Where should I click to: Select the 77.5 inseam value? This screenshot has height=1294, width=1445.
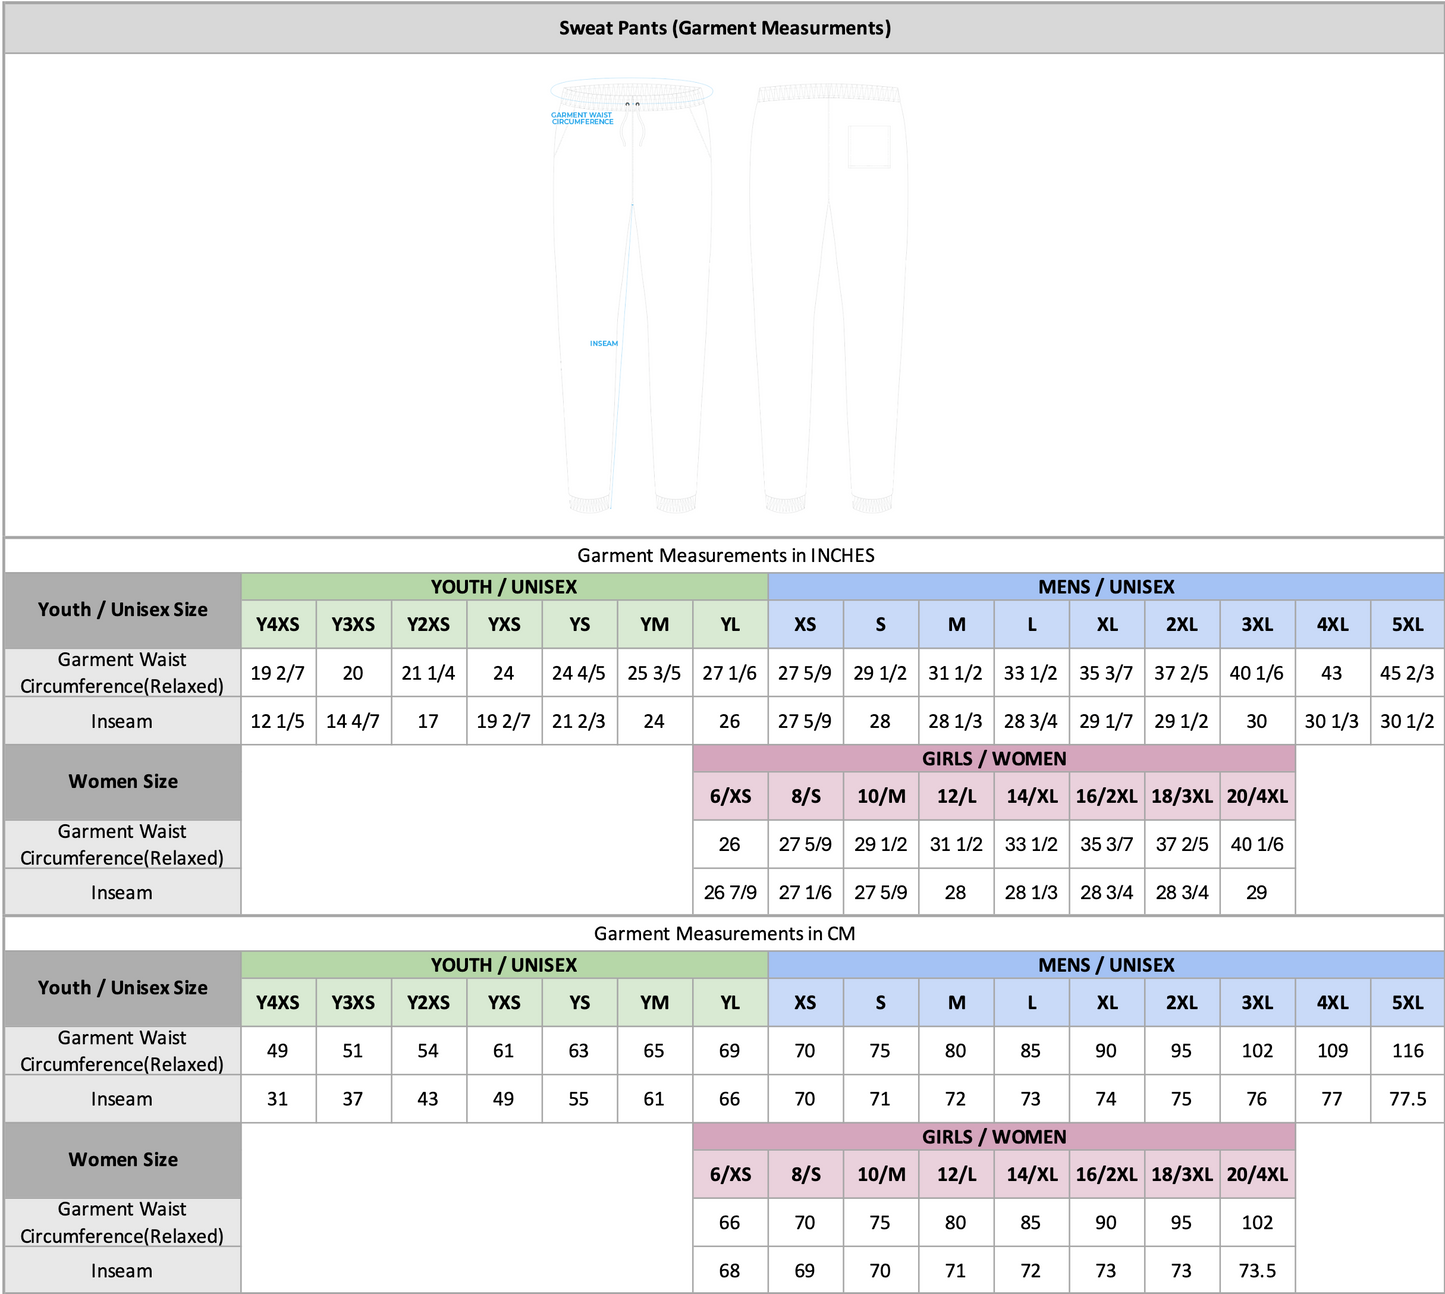(1407, 1099)
